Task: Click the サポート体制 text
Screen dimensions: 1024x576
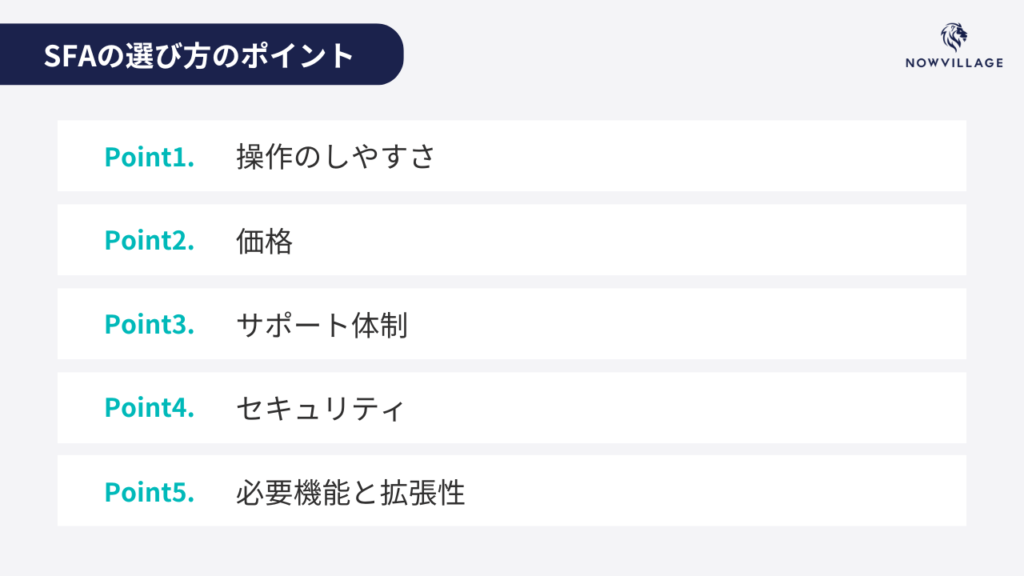Action: (x=322, y=325)
